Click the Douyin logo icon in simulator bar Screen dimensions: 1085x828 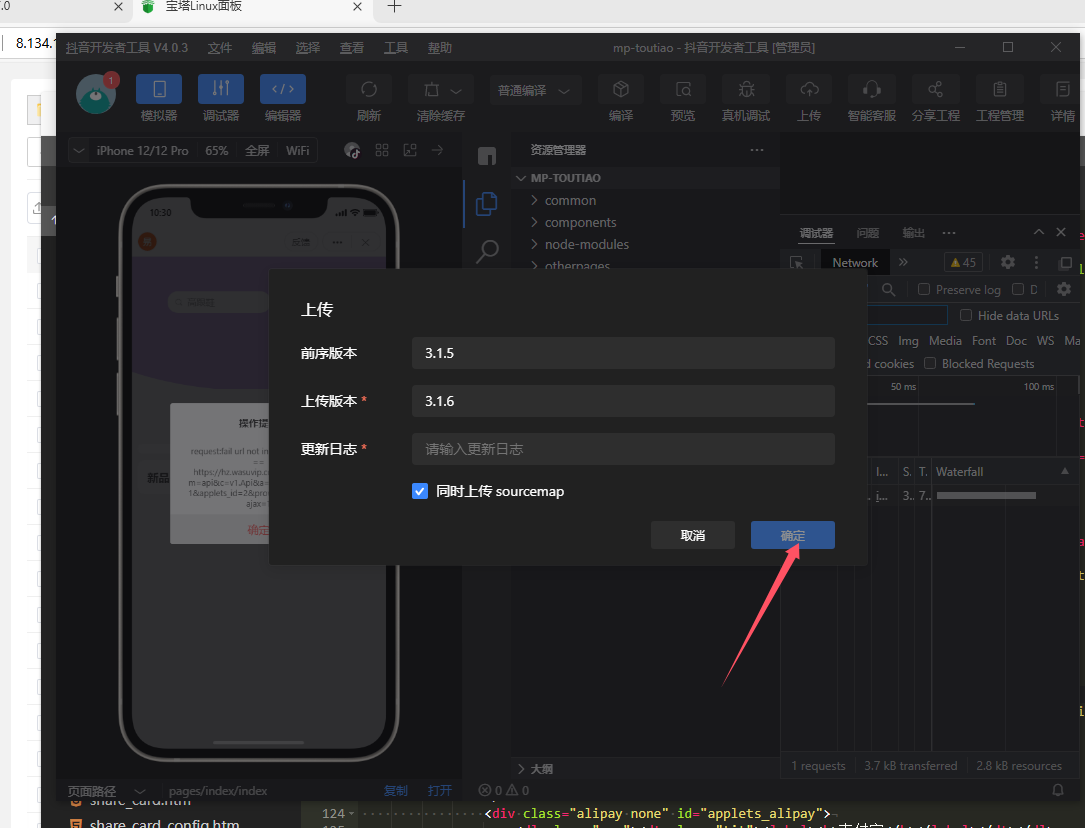click(352, 150)
